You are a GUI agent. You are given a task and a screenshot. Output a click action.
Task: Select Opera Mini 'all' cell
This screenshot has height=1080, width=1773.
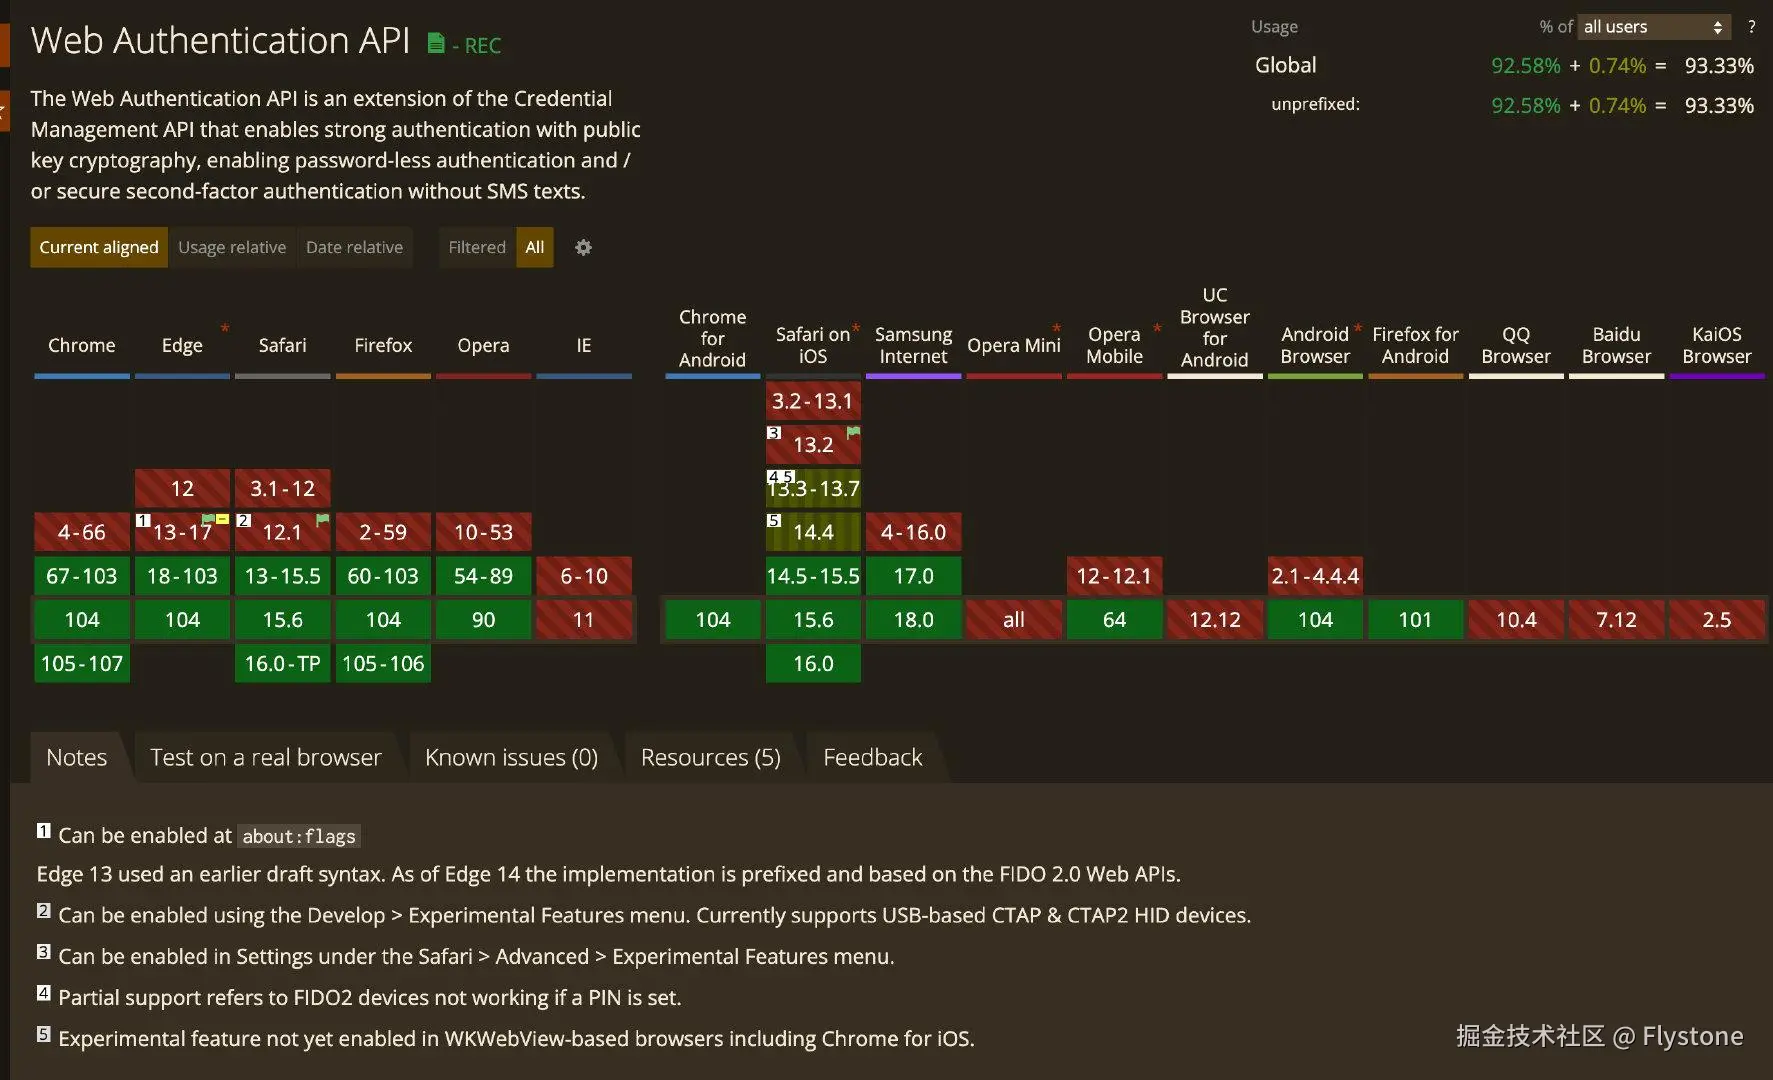1014,619
